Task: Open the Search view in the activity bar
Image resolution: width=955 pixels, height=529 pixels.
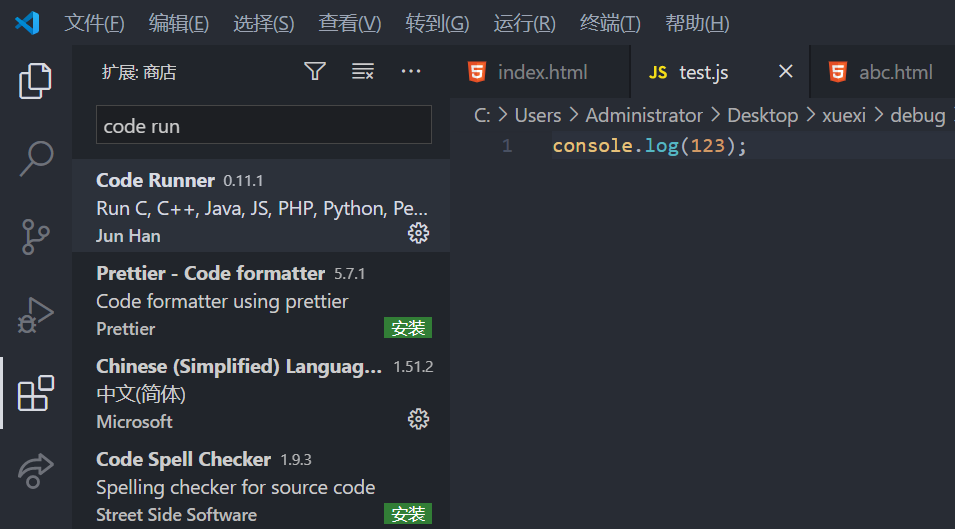Action: (x=36, y=158)
